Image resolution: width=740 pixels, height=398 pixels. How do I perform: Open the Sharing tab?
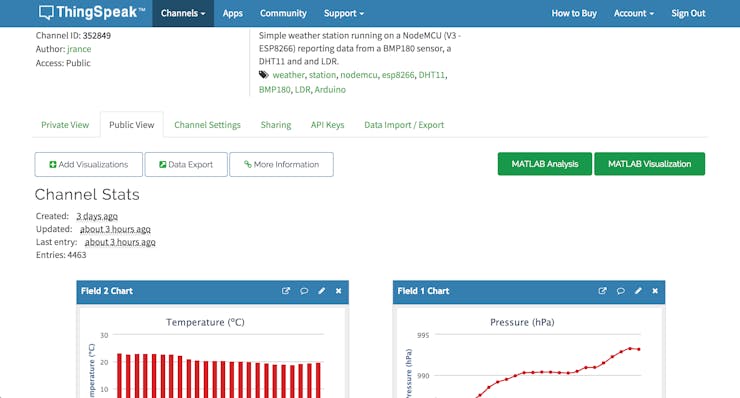[x=276, y=125]
